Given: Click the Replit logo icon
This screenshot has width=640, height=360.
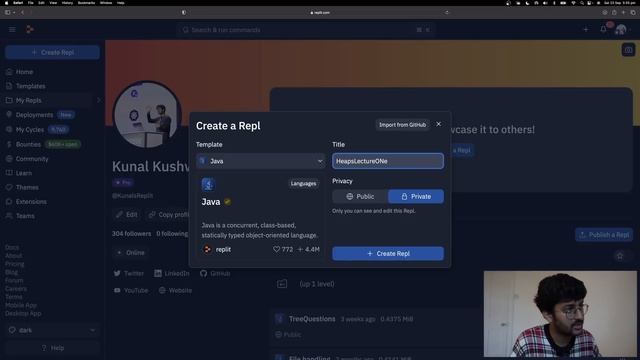Looking at the screenshot, I should pos(29,29).
